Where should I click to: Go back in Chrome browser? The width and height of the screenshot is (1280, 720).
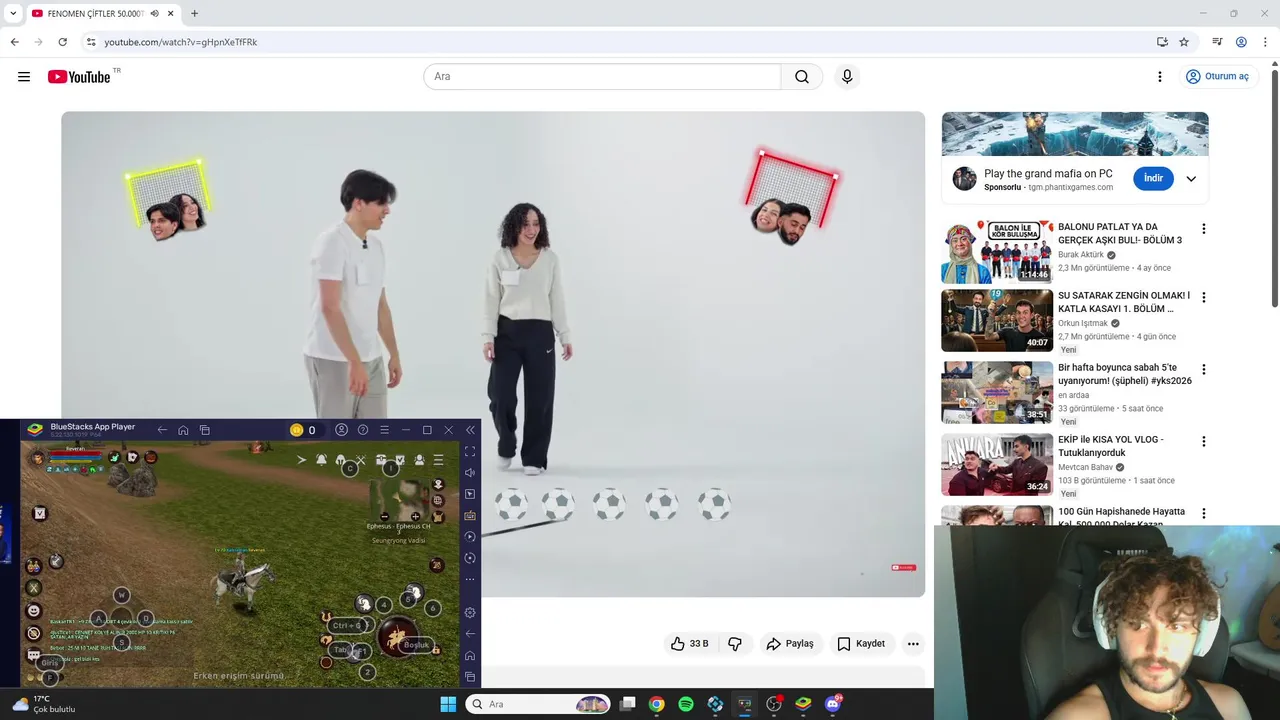pyautogui.click(x=14, y=42)
